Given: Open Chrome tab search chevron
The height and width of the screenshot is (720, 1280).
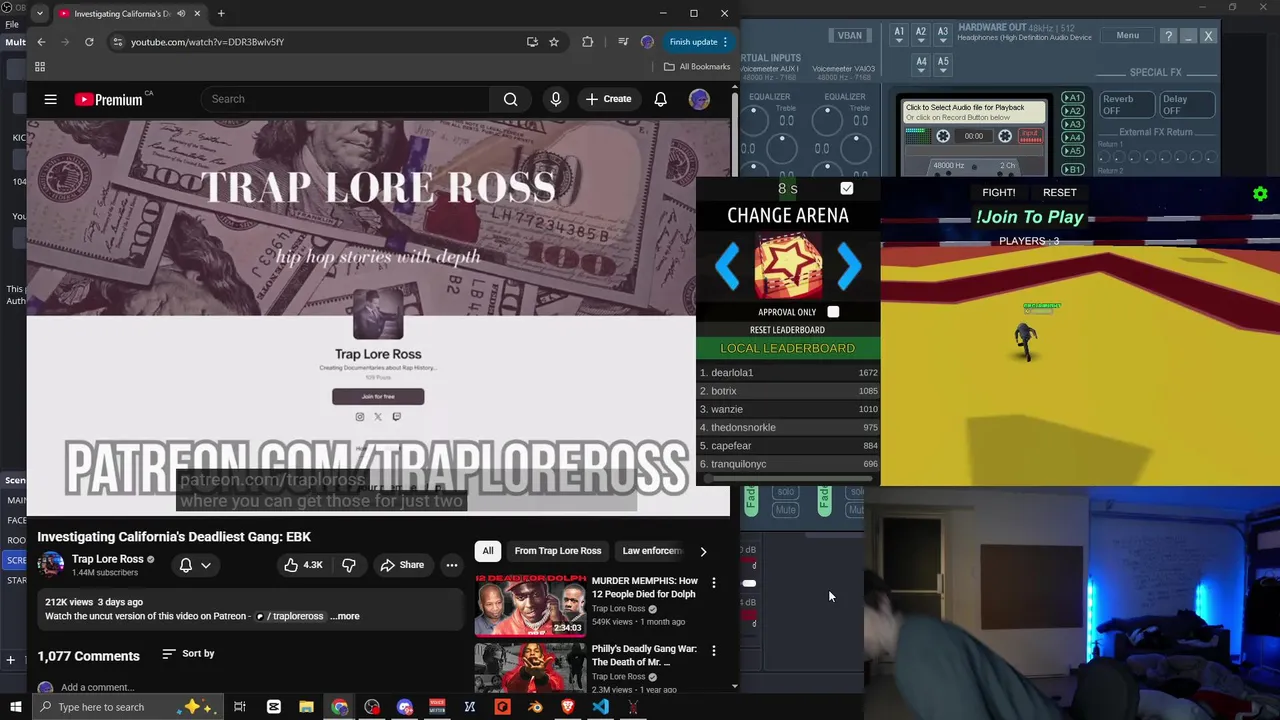Looking at the screenshot, I should (x=39, y=14).
